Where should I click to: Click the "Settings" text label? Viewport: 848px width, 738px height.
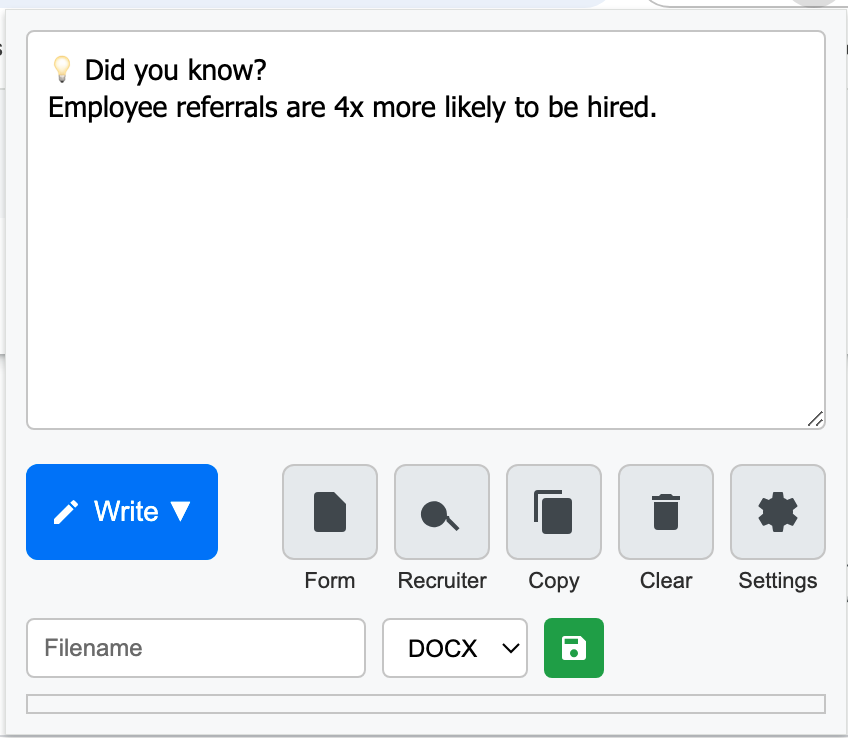(777, 581)
